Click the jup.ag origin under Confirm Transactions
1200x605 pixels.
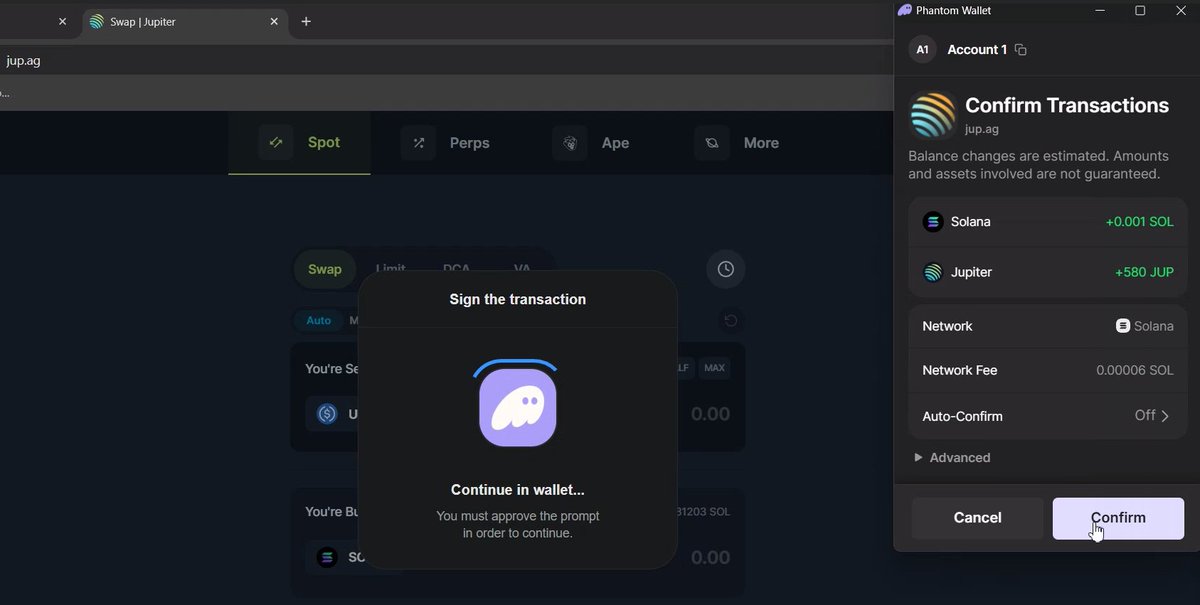[x=982, y=129]
